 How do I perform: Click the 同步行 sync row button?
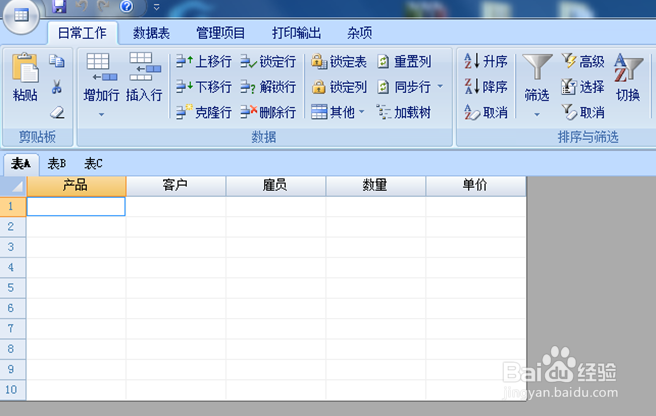pos(404,87)
